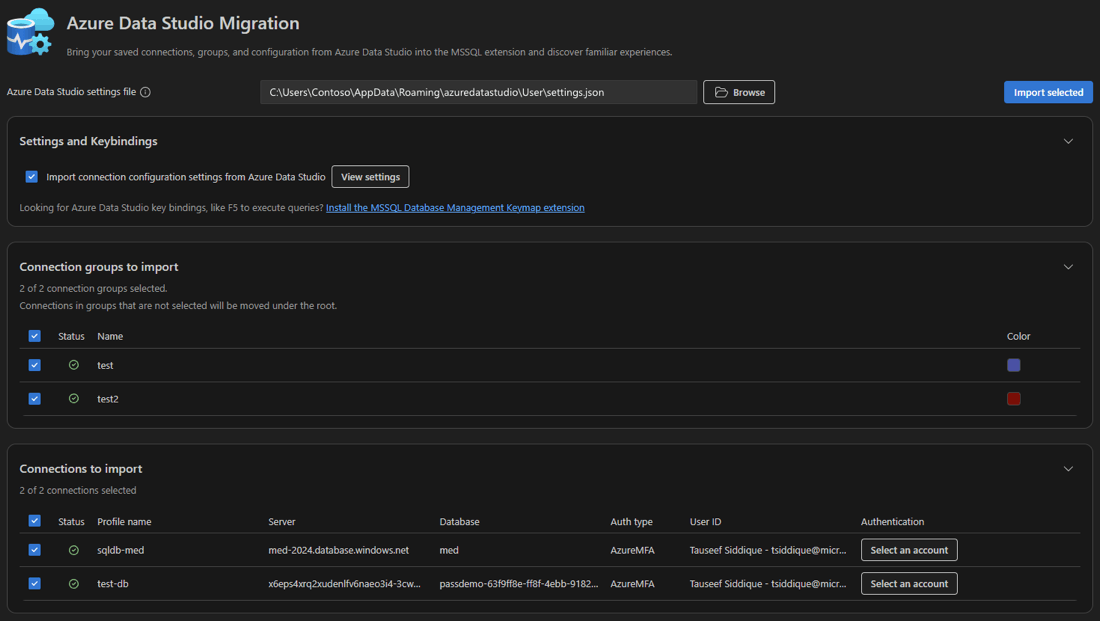Select an account for test-db connection
The image size is (1100, 621).
[909, 583]
